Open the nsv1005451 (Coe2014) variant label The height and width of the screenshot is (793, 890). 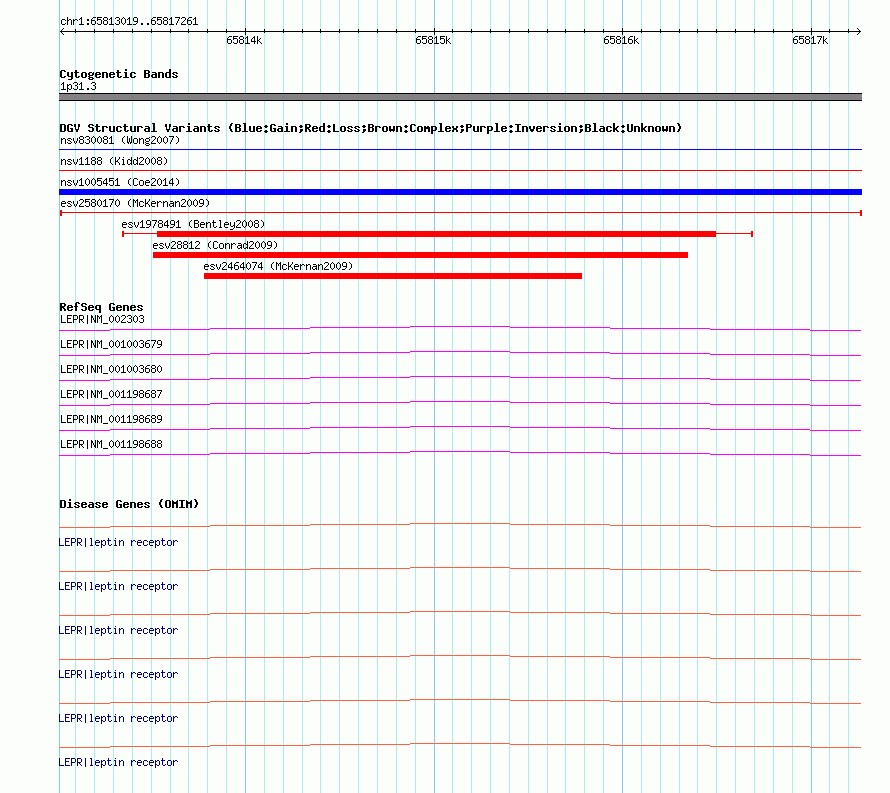coord(120,182)
